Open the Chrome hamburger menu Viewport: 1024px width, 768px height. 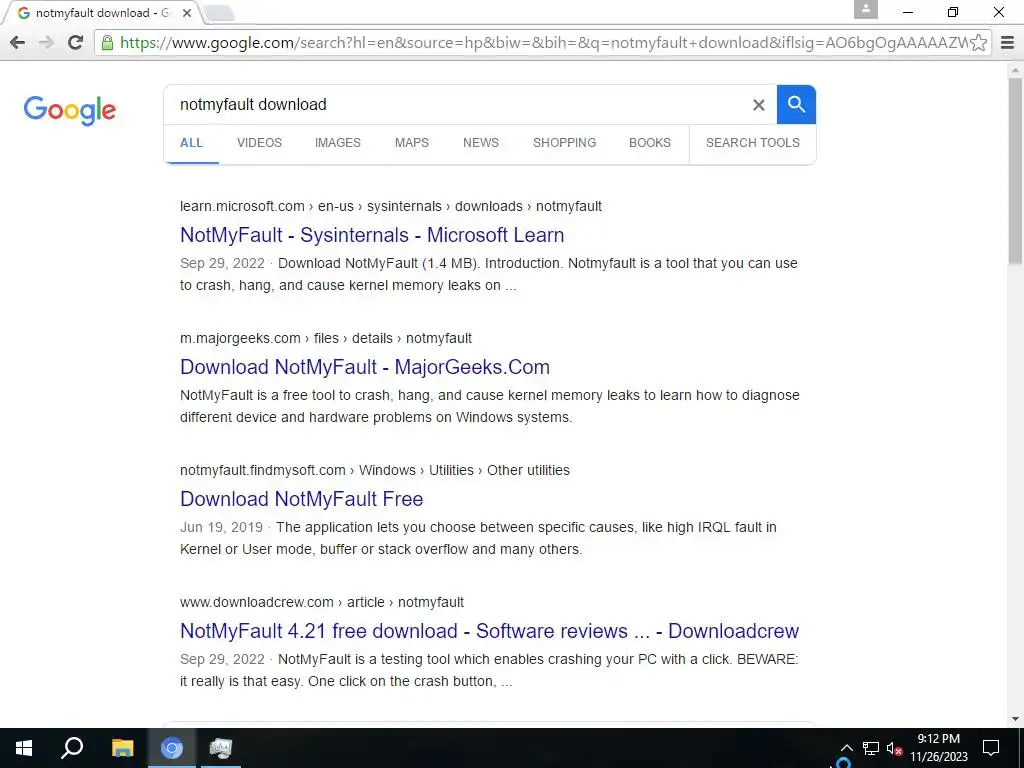tap(1008, 43)
